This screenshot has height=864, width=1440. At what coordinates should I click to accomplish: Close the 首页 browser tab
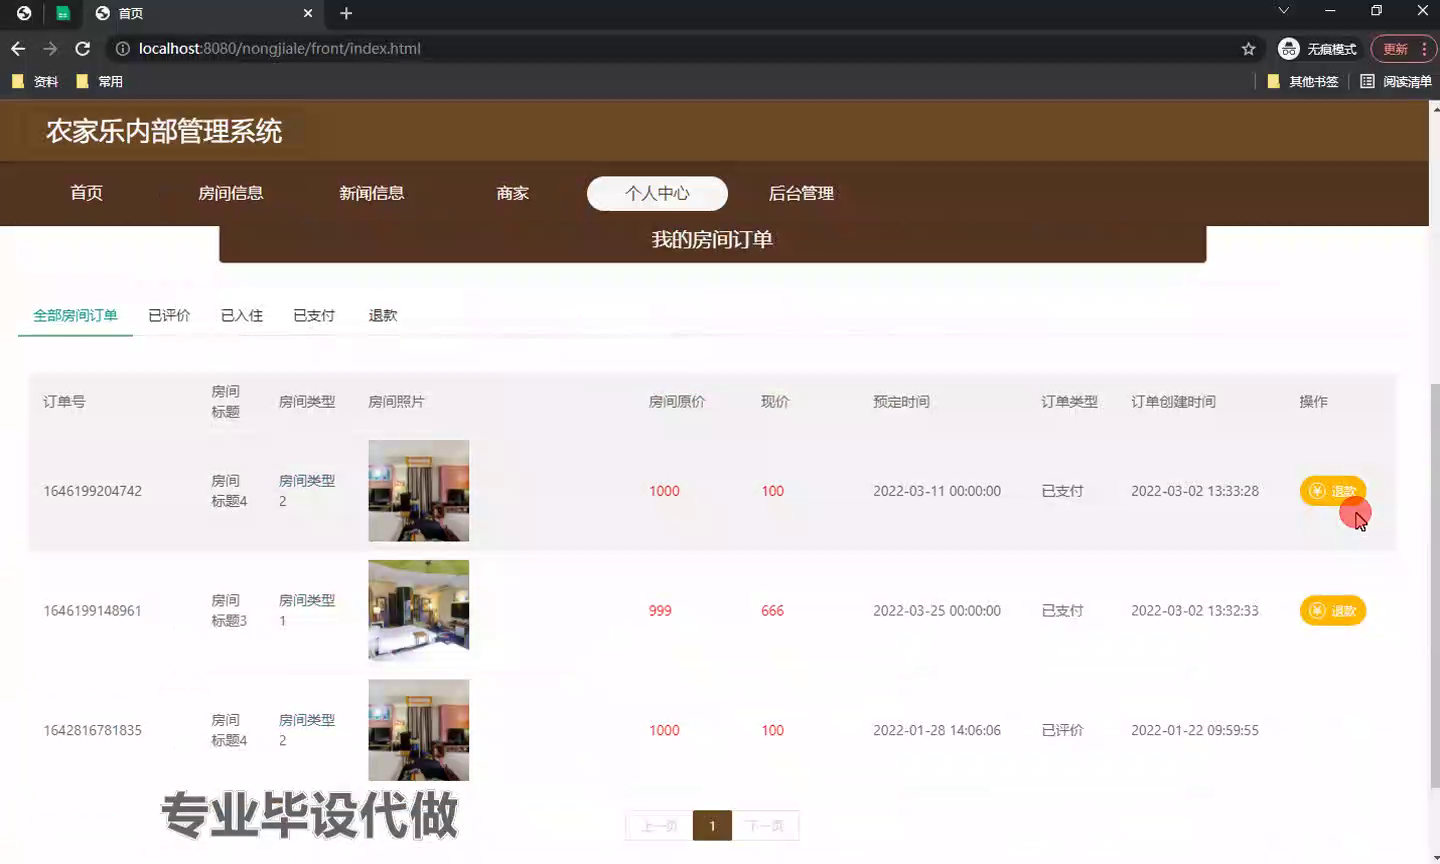click(x=308, y=13)
